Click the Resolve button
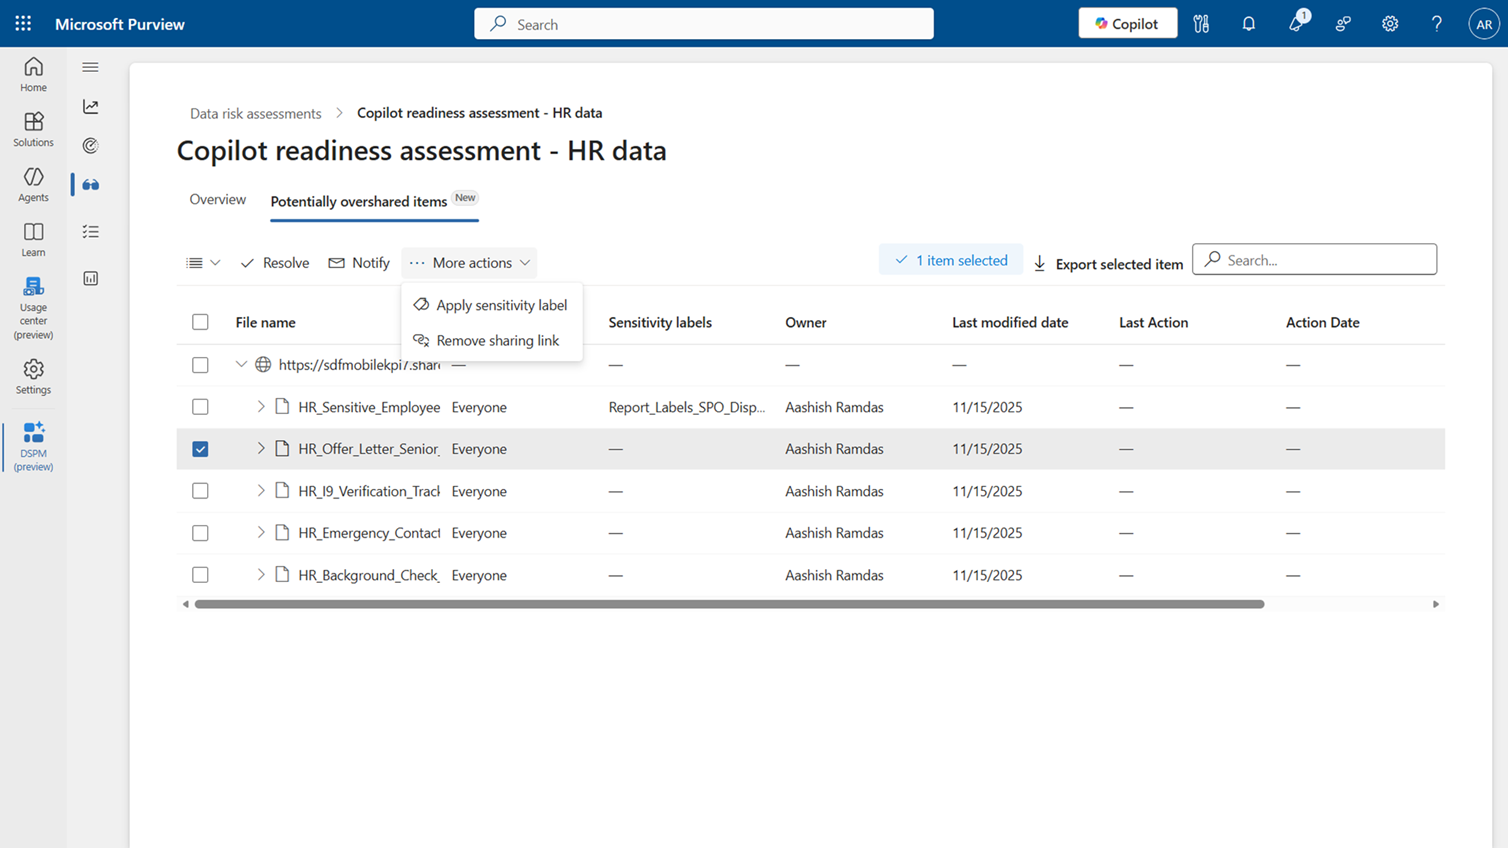Viewport: 1508px width, 848px height. pos(275,263)
